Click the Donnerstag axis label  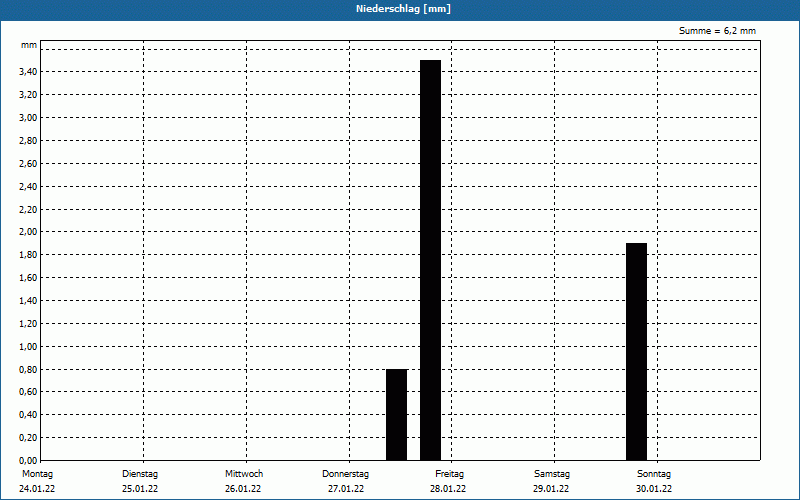click(345, 474)
